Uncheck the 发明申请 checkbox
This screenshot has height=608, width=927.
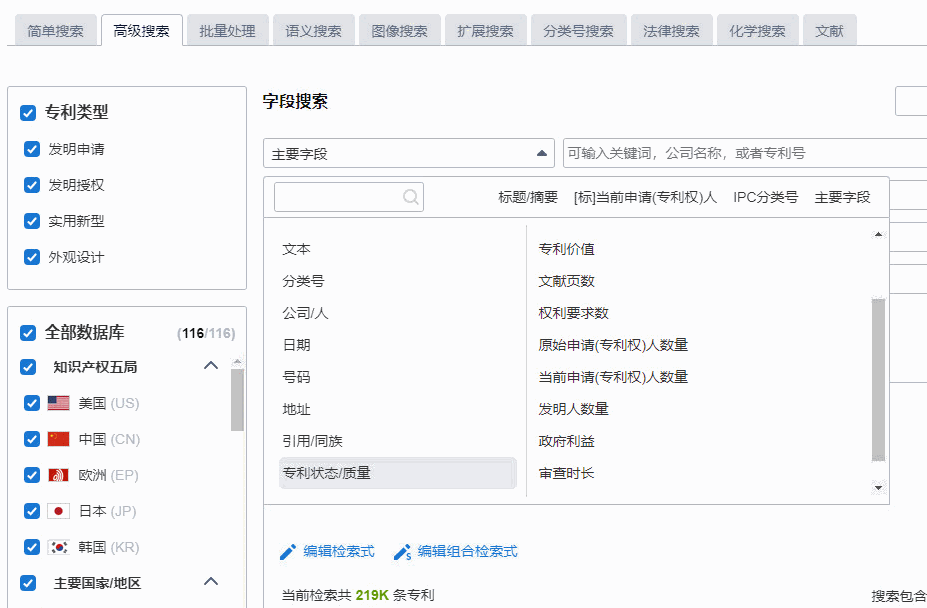pos(32,149)
